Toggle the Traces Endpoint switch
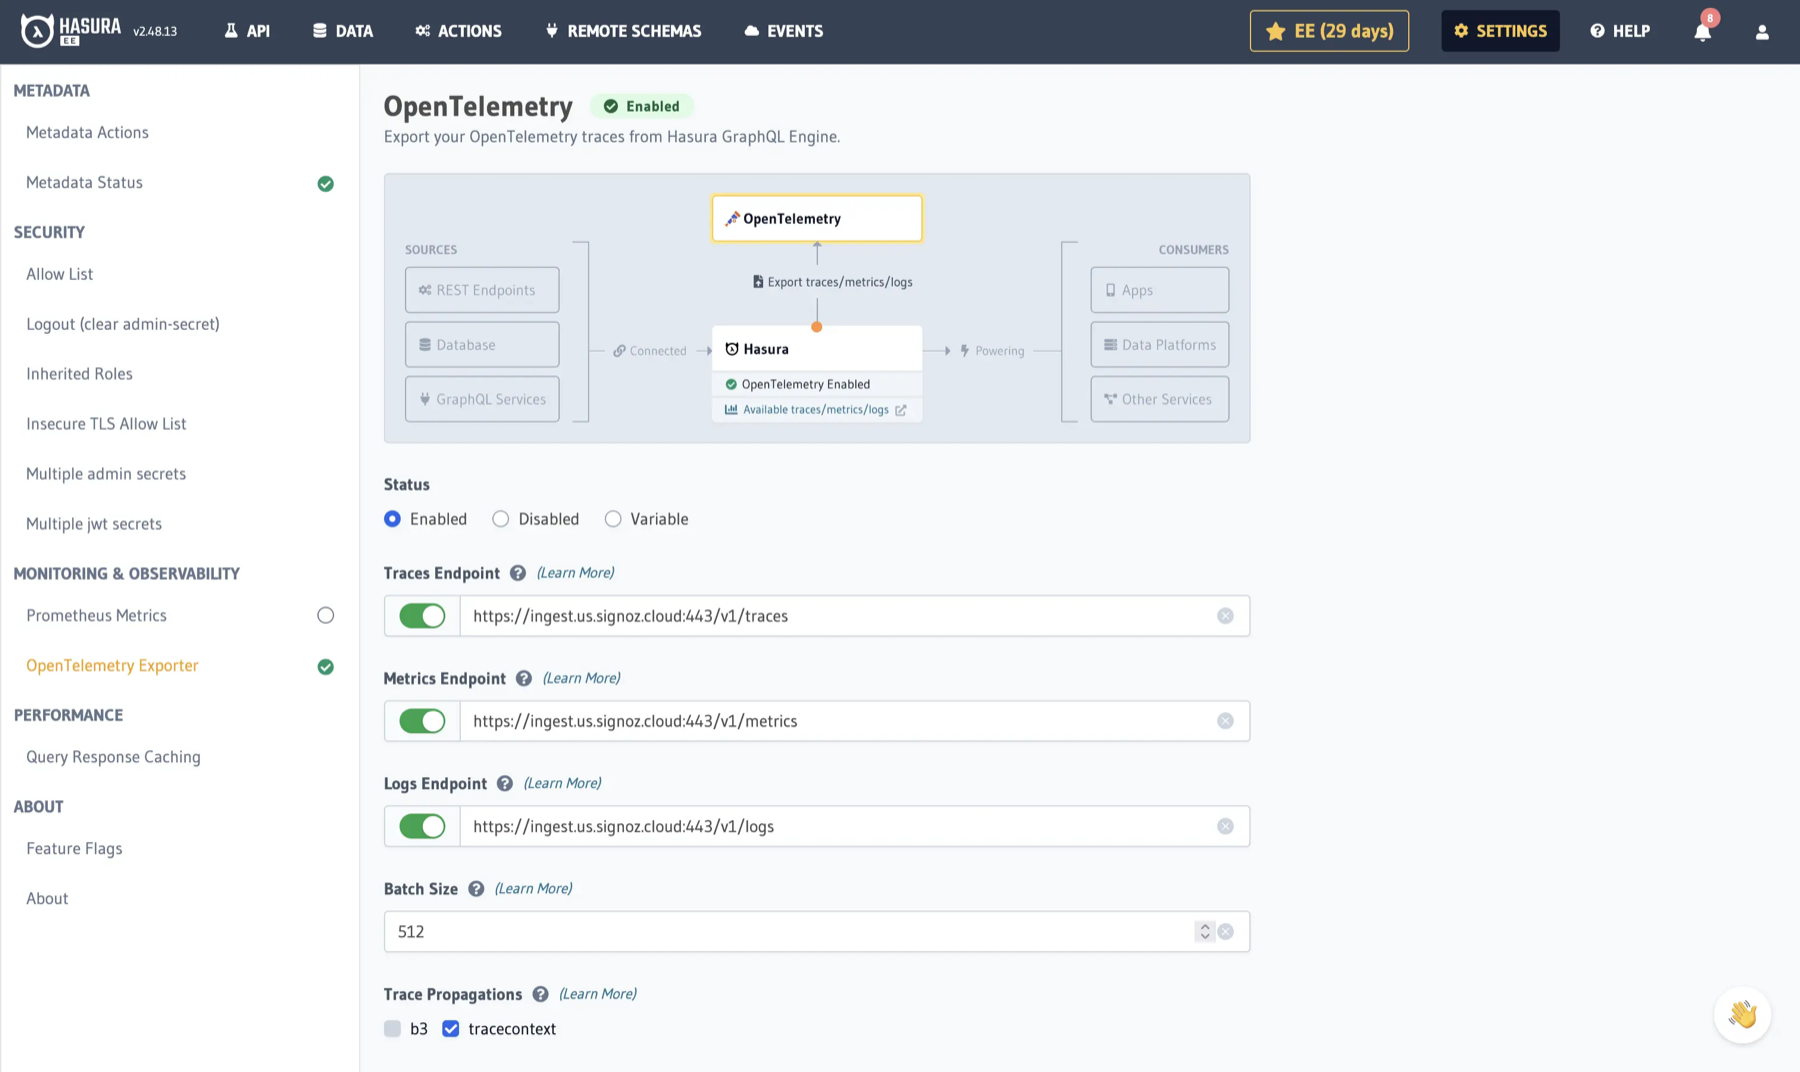The height and width of the screenshot is (1072, 1800). pyautogui.click(x=422, y=616)
